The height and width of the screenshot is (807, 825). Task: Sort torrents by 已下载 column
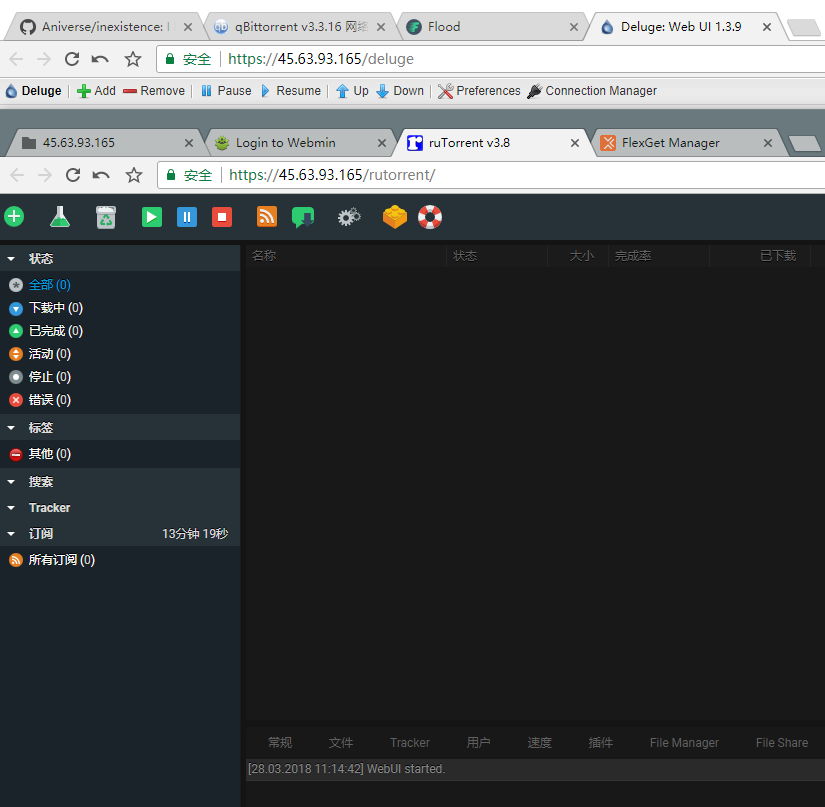point(759,256)
